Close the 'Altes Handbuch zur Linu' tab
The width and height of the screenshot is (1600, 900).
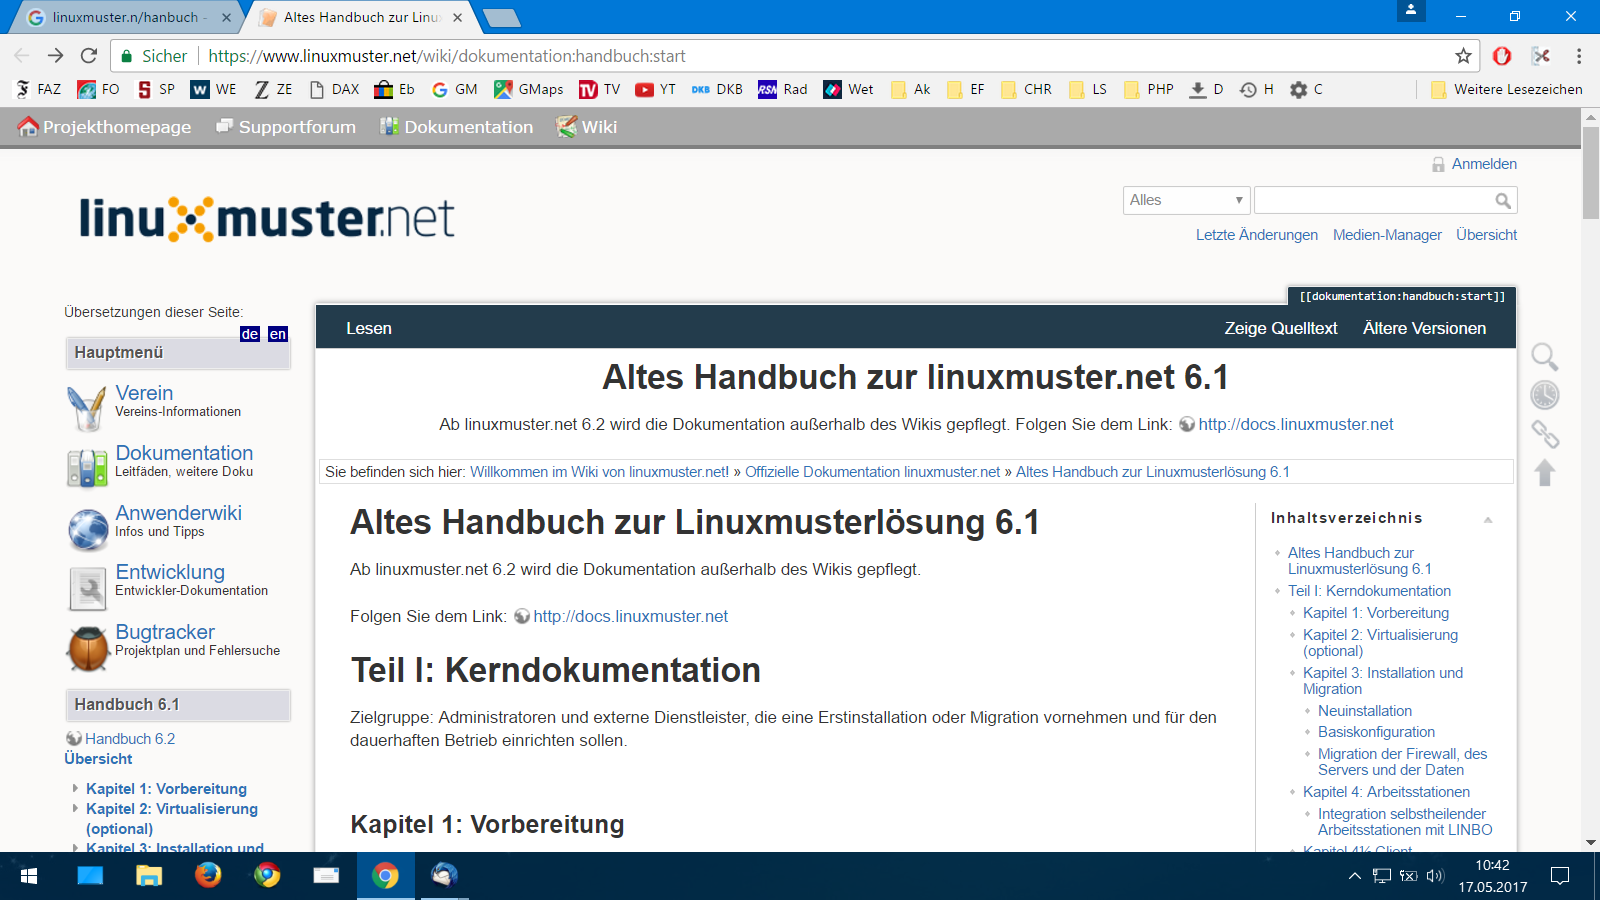(457, 17)
